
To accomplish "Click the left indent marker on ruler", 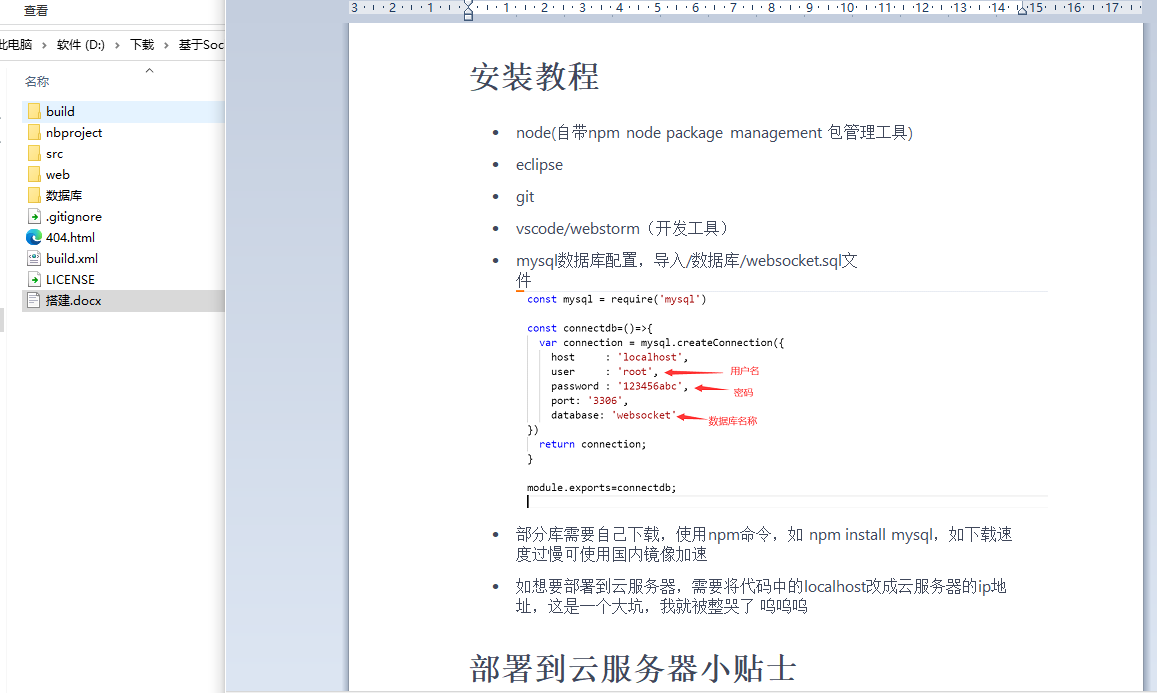I will (468, 11).
